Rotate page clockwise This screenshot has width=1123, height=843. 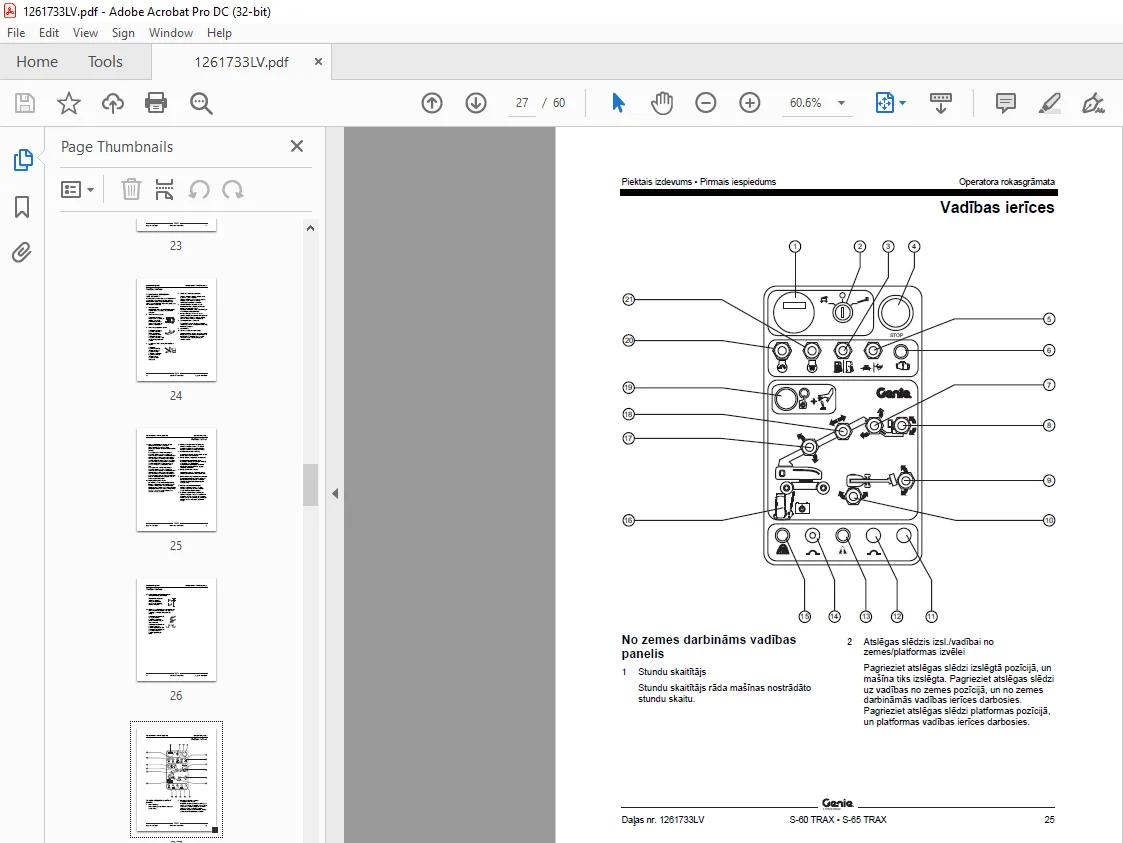point(232,190)
